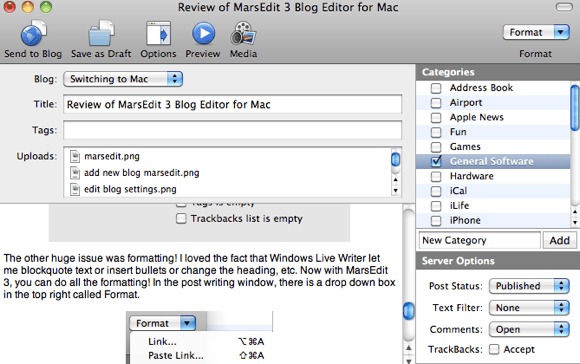Enable the TrackBacks Accept checkbox

coord(494,349)
